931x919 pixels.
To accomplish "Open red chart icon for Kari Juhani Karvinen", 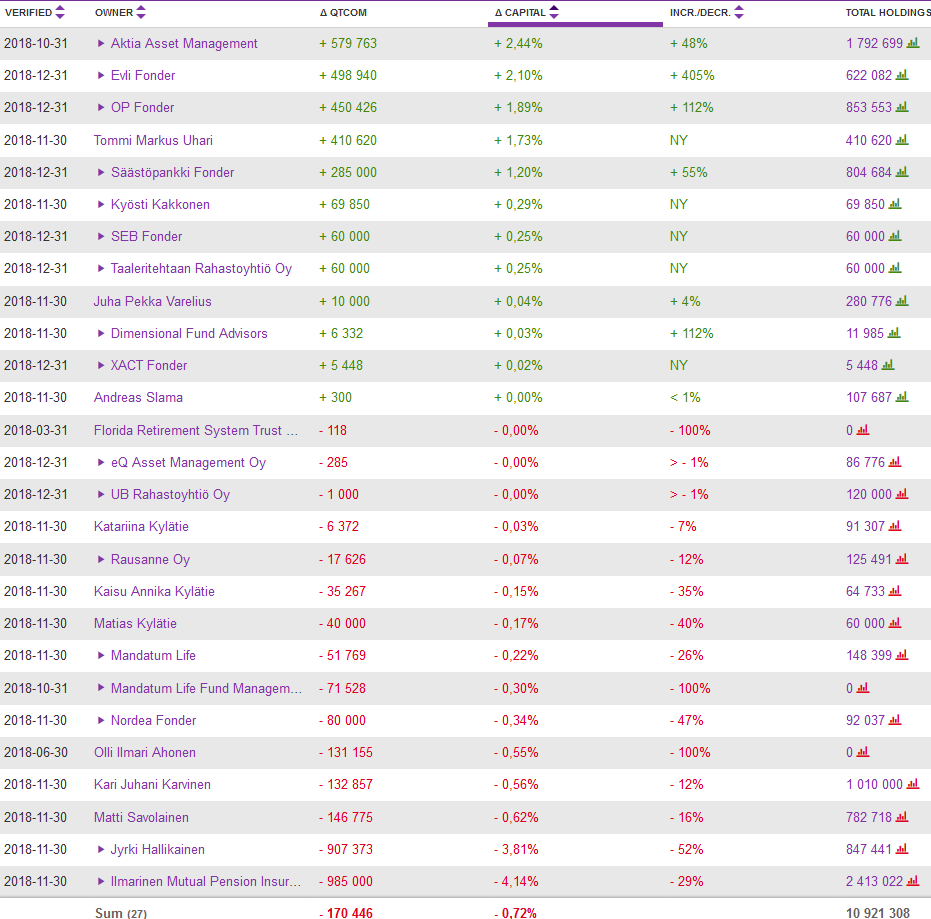I will pyautogui.click(x=913, y=783).
